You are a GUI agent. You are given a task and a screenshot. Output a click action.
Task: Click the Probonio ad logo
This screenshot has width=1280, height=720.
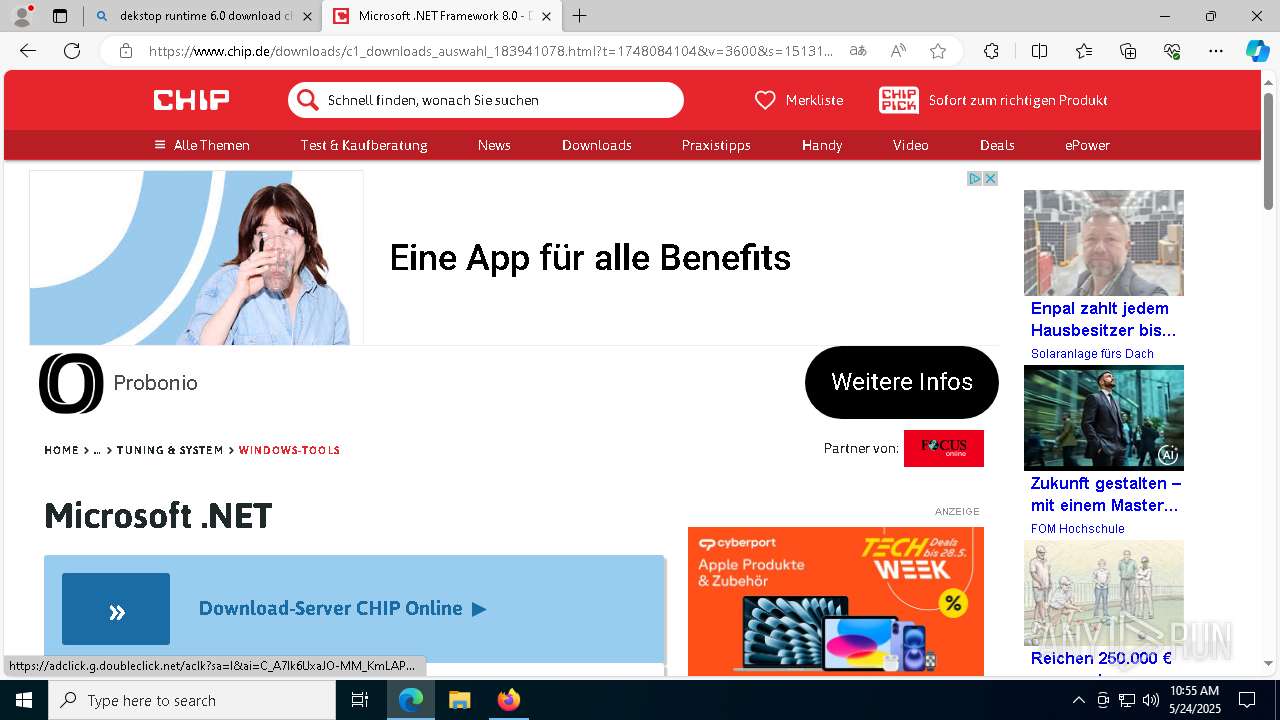tap(71, 383)
